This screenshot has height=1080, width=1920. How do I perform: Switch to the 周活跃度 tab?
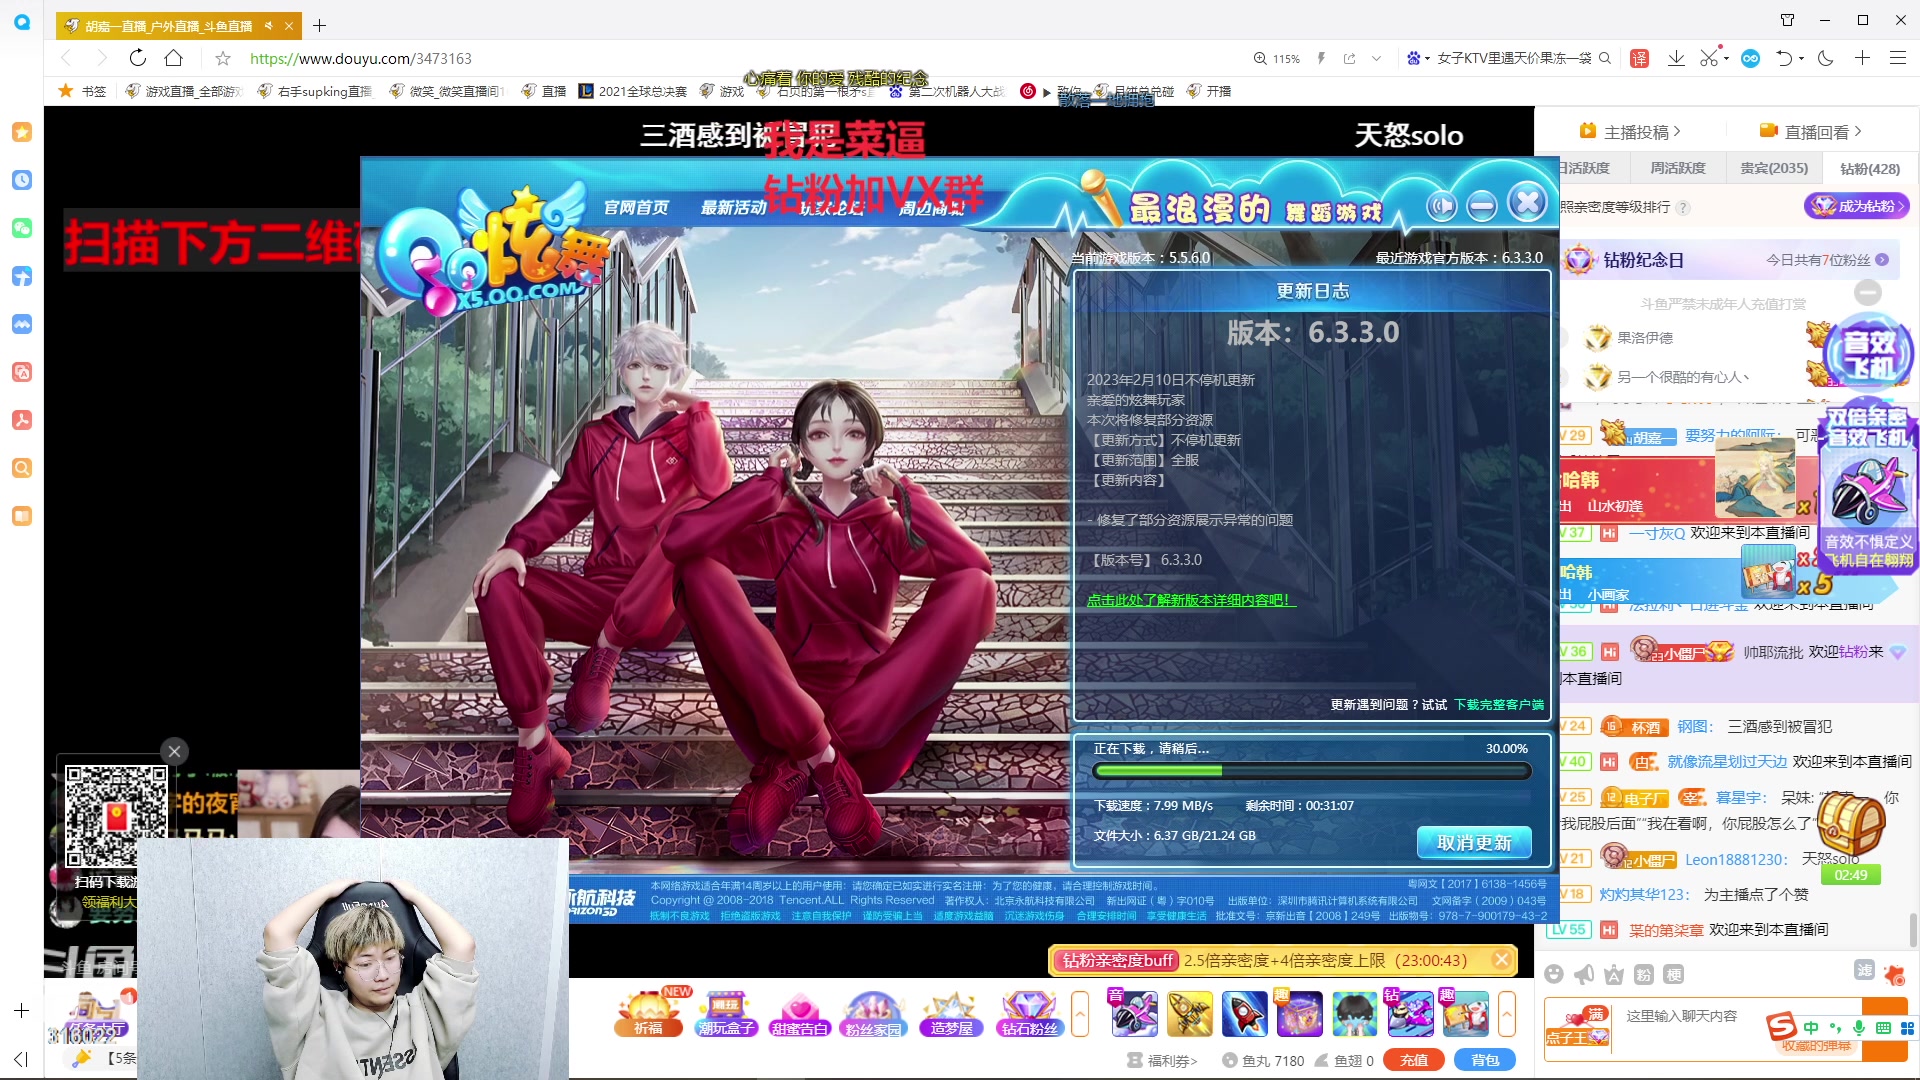(1678, 168)
